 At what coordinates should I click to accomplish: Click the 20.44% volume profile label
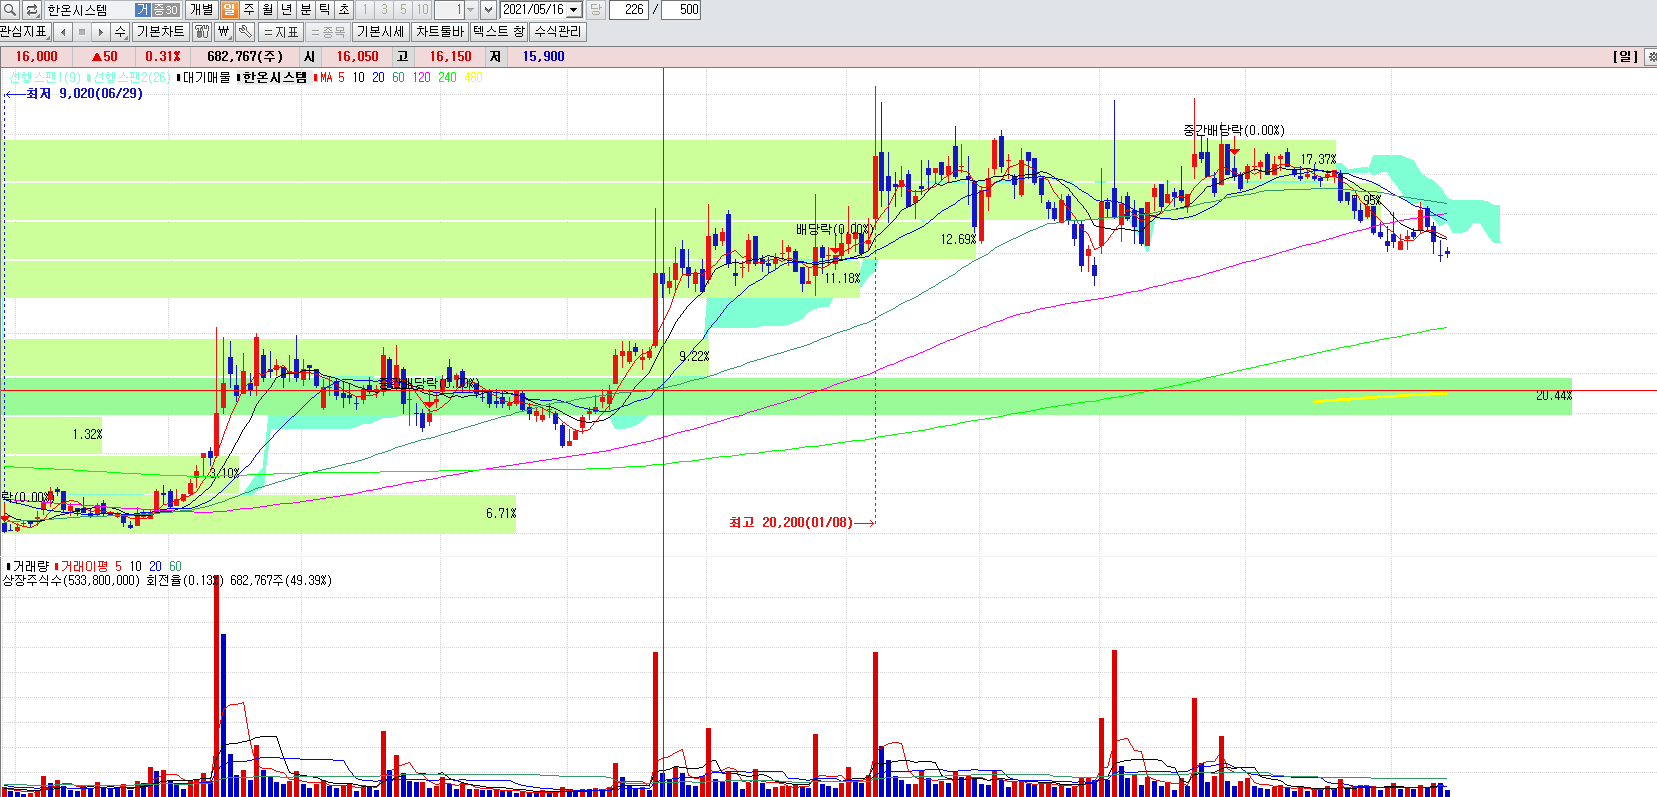1553,396
